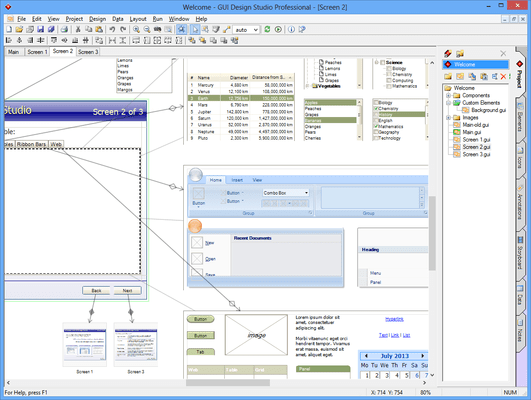Image resolution: width=531 pixels, height=400 pixels.
Task: Click the first folder icon in Project panel toolbar
Action: click(448, 77)
